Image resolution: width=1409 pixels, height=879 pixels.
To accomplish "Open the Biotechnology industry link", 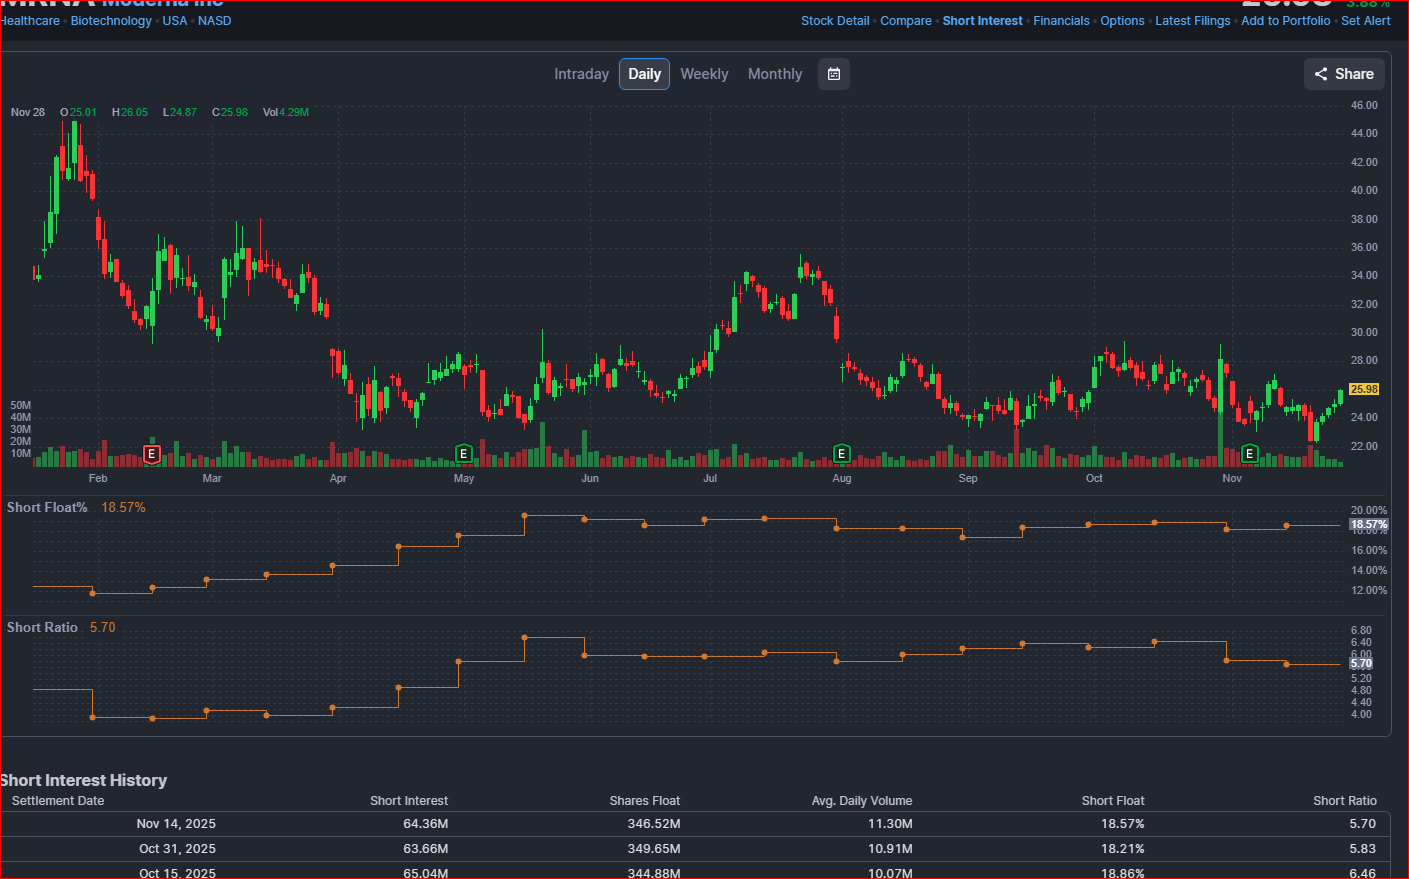I will (x=111, y=21).
